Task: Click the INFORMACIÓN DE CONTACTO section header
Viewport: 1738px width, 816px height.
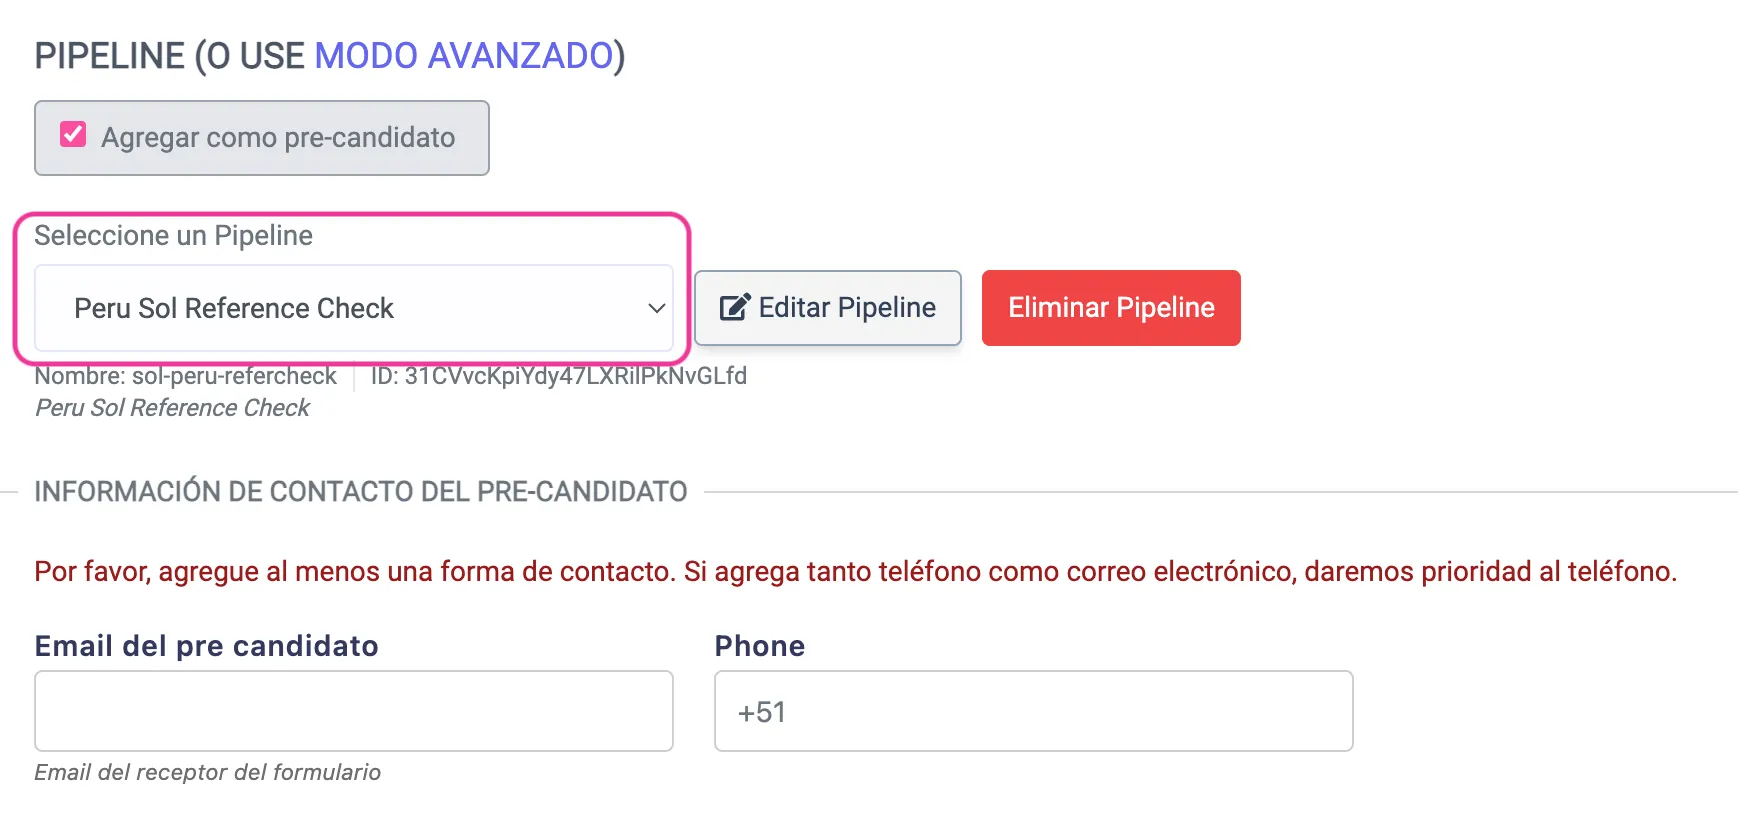Action: tap(360, 491)
